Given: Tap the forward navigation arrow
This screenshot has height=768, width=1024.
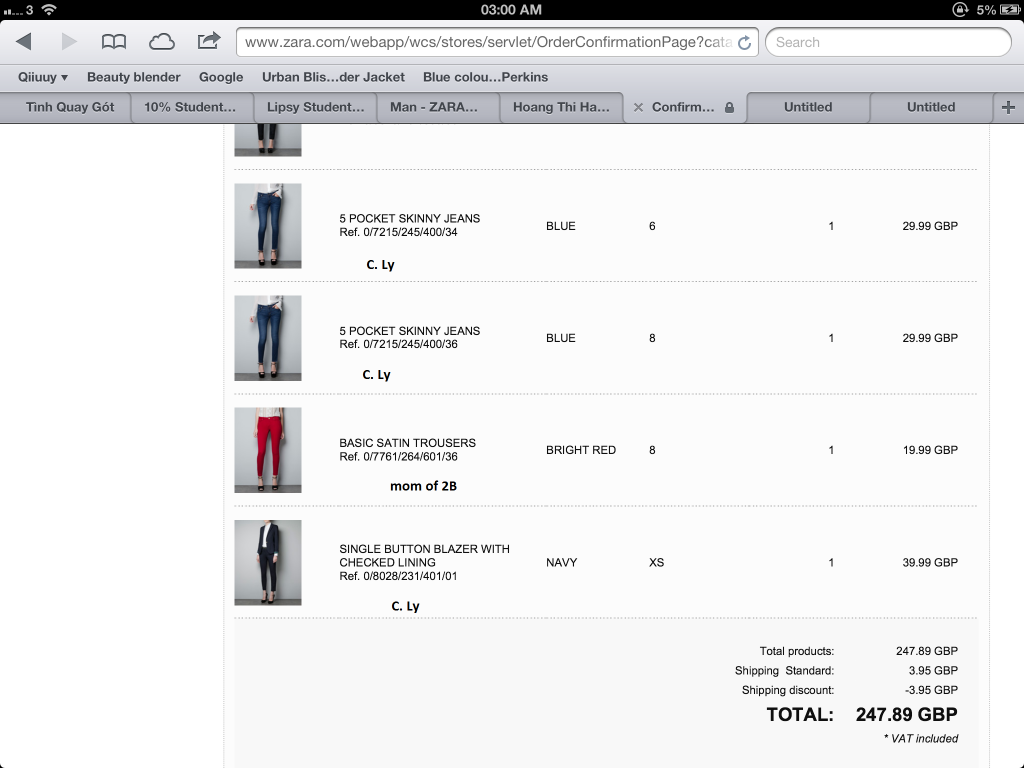Looking at the screenshot, I should coord(69,41).
